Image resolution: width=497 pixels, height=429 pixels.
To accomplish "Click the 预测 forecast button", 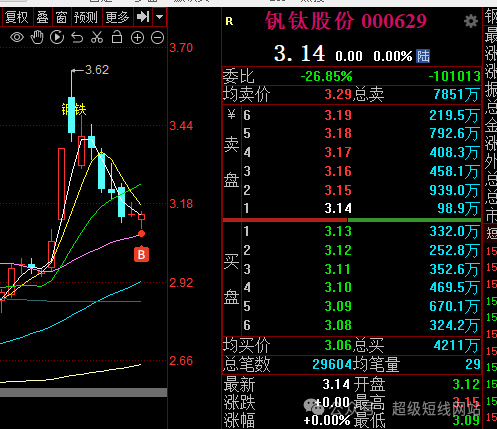I will point(86,17).
